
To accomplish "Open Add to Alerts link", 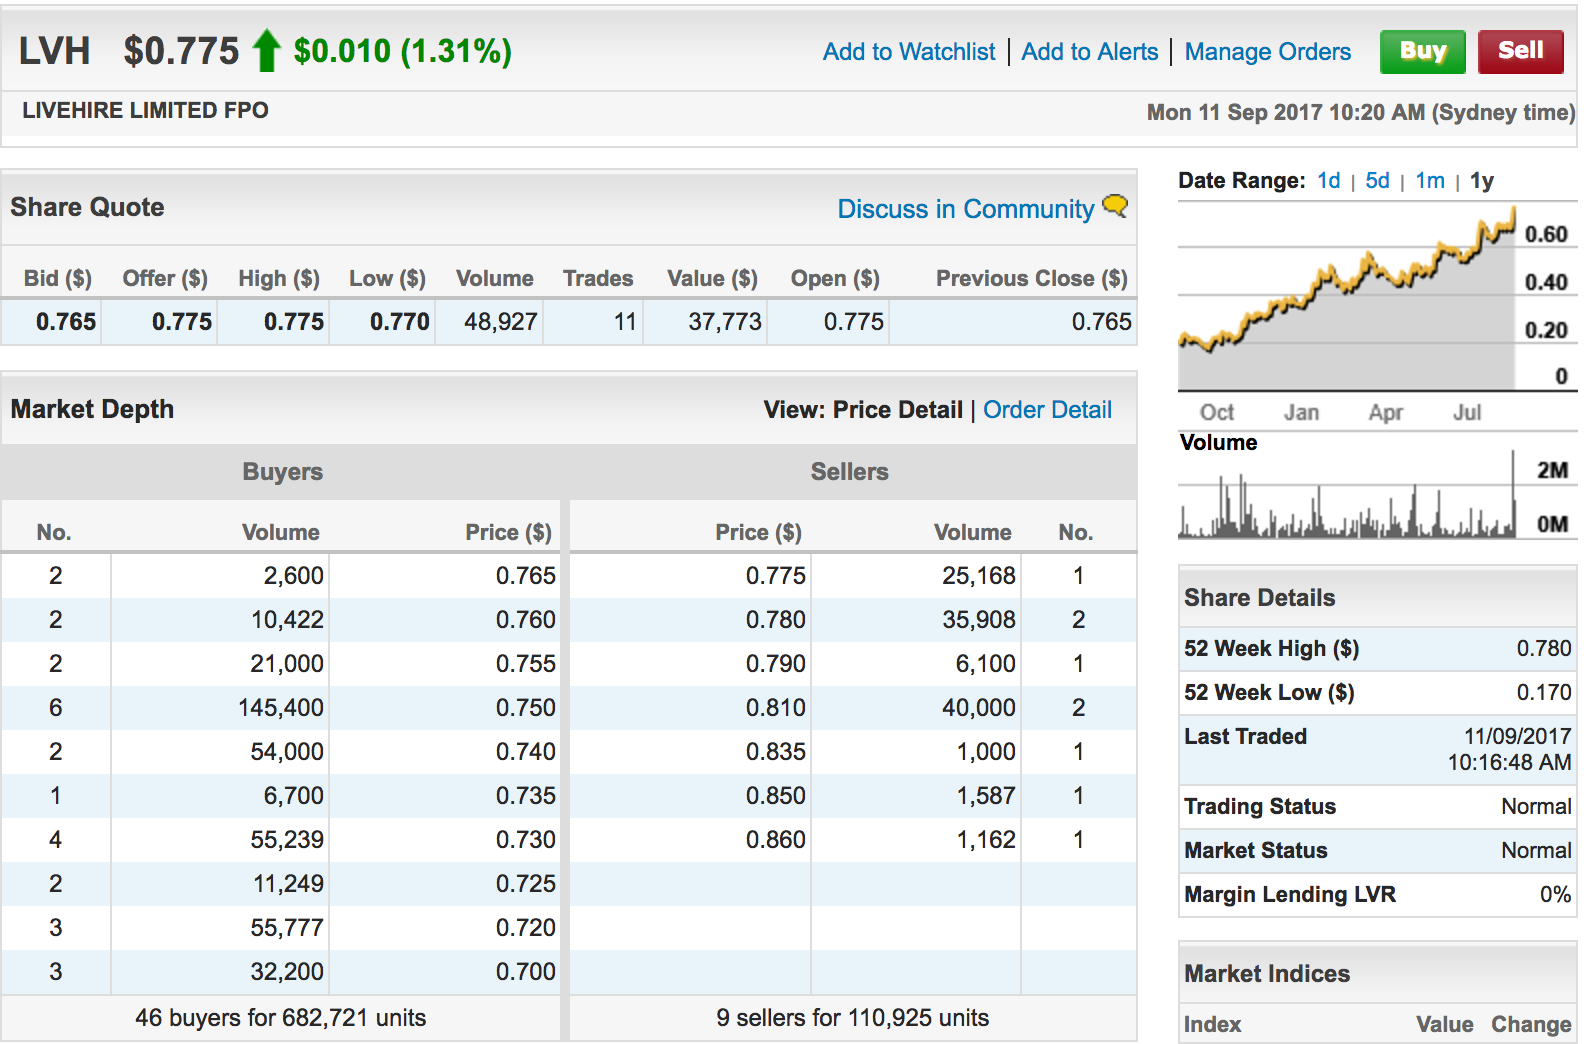I will (1089, 52).
